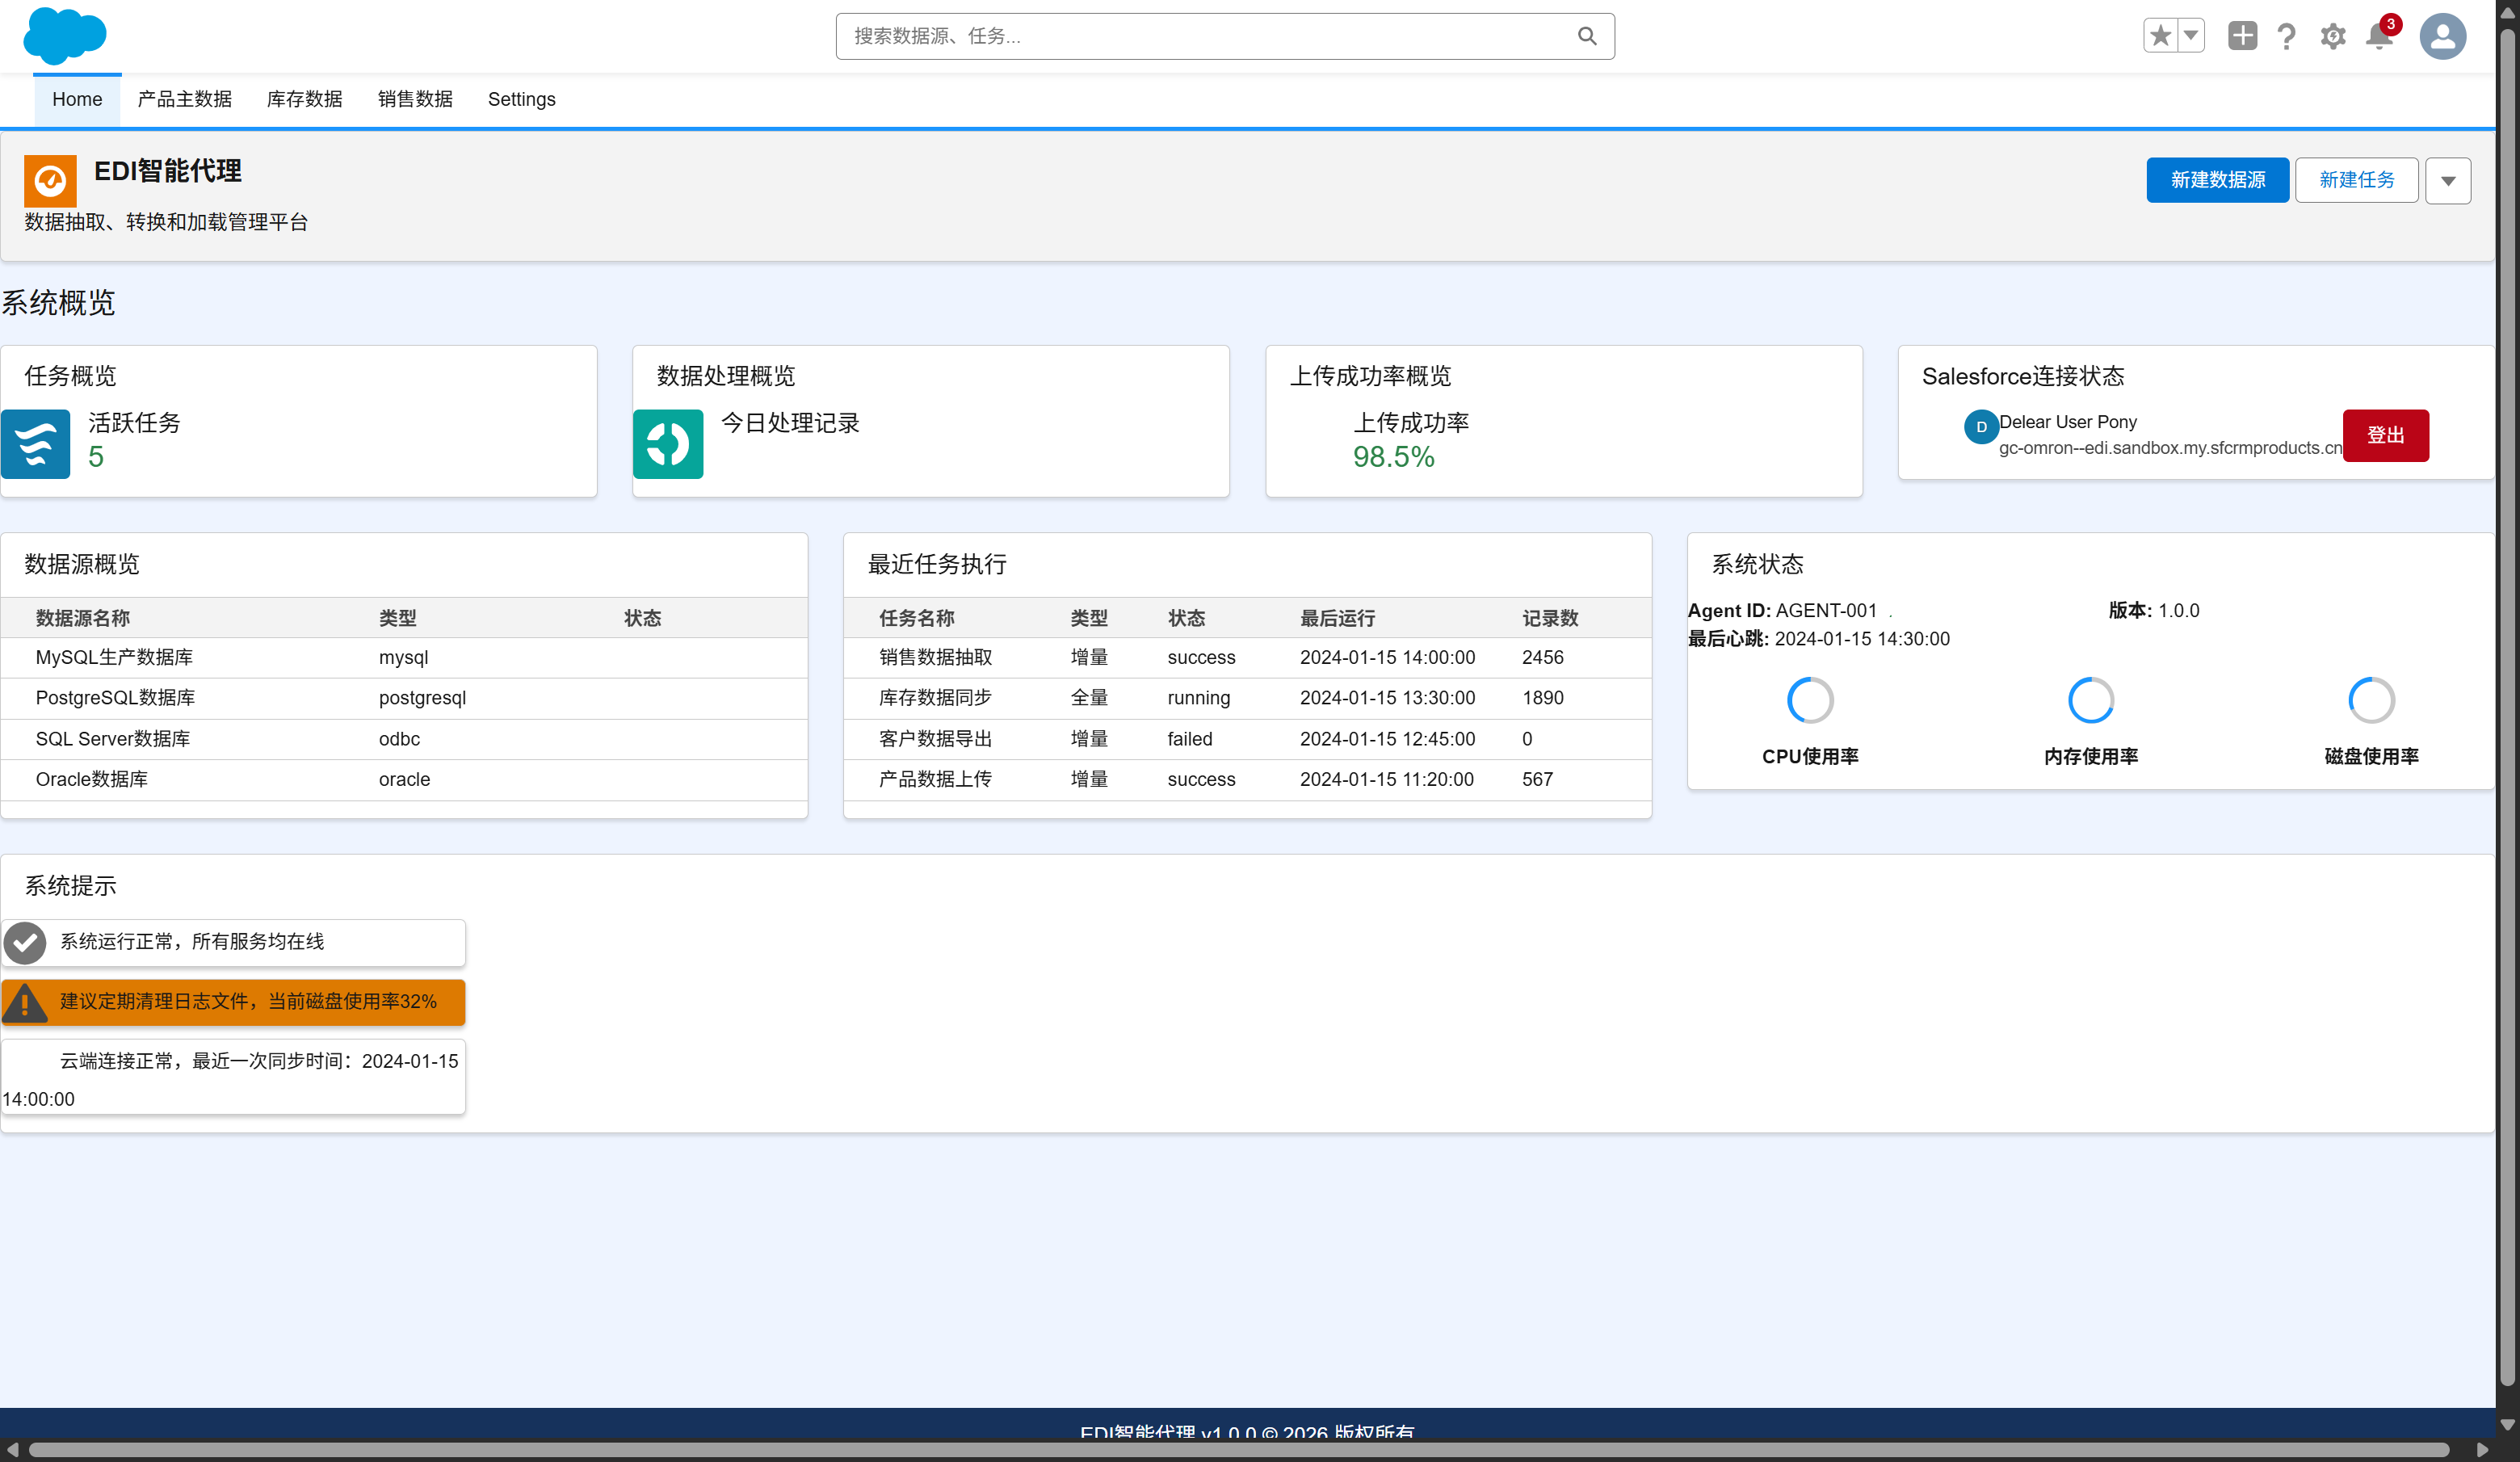Open the help question mark icon
This screenshot has height=1462, width=2520.
[x=2286, y=37]
